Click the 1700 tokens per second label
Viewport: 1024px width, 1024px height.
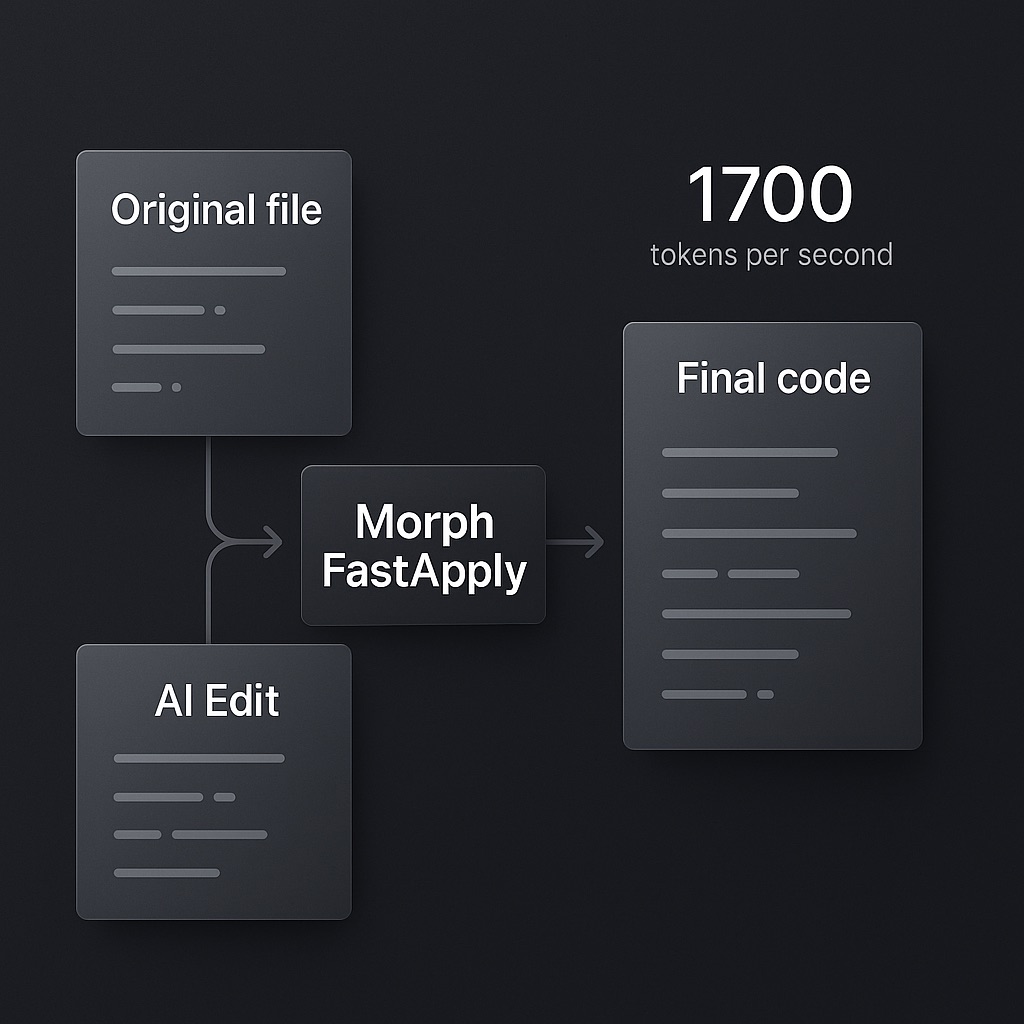click(x=770, y=215)
